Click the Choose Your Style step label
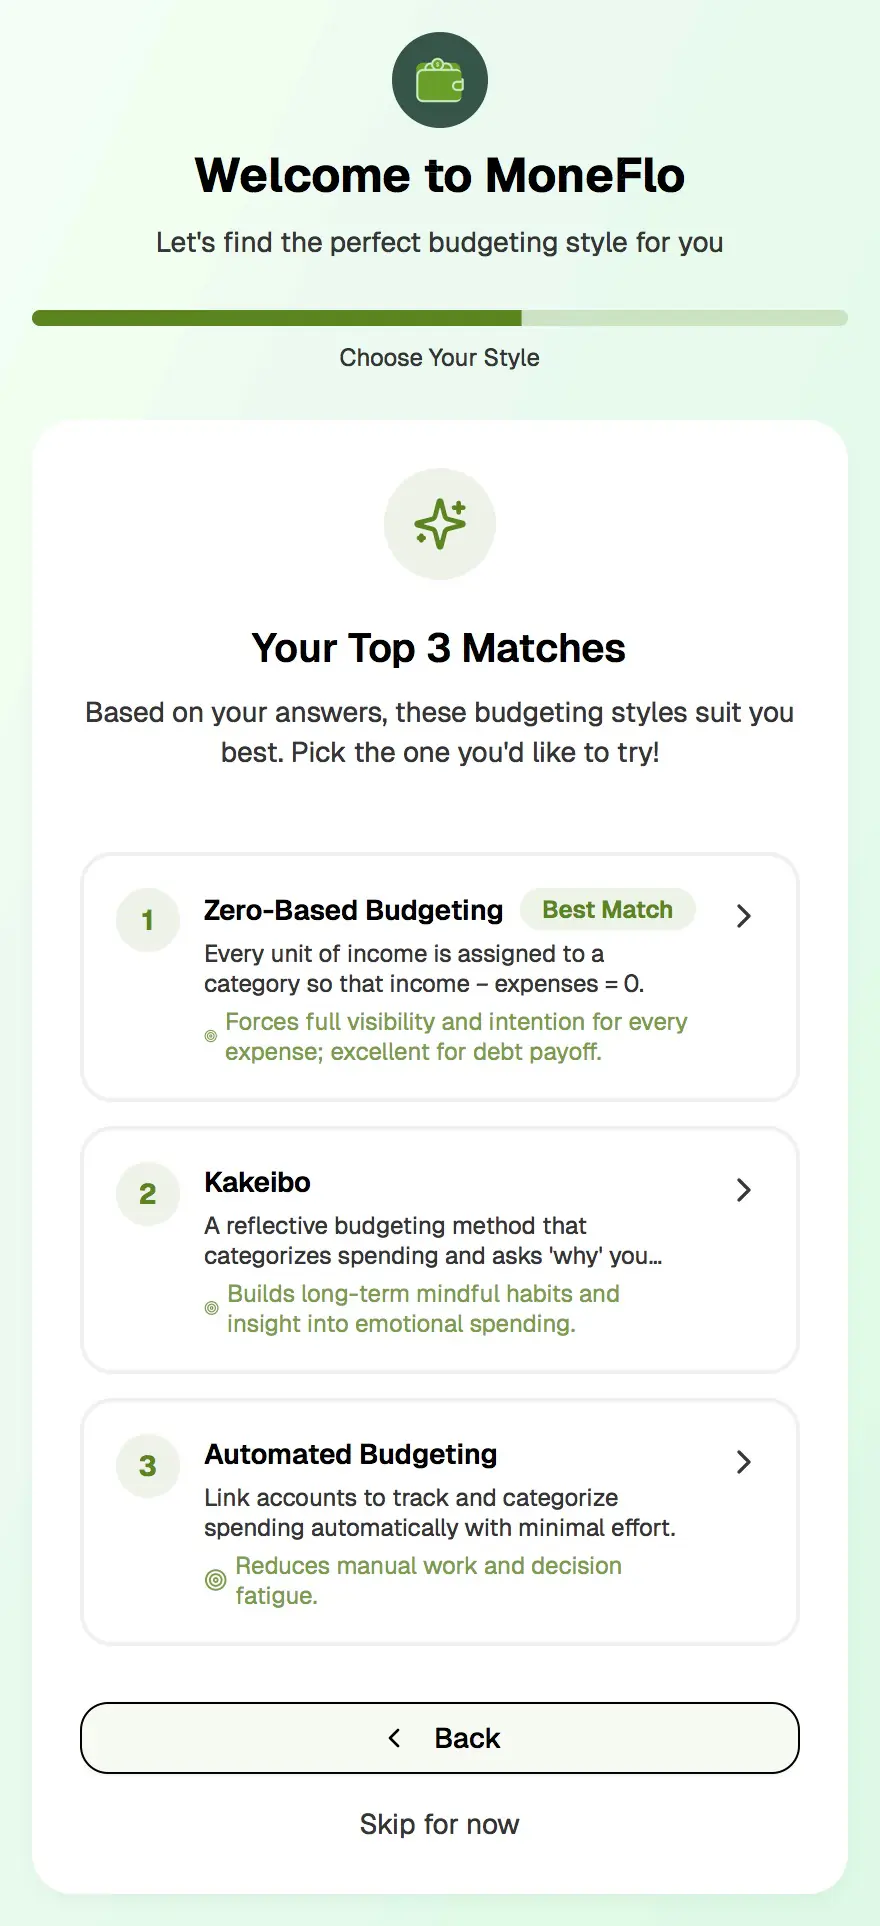This screenshot has height=1926, width=880. (440, 357)
